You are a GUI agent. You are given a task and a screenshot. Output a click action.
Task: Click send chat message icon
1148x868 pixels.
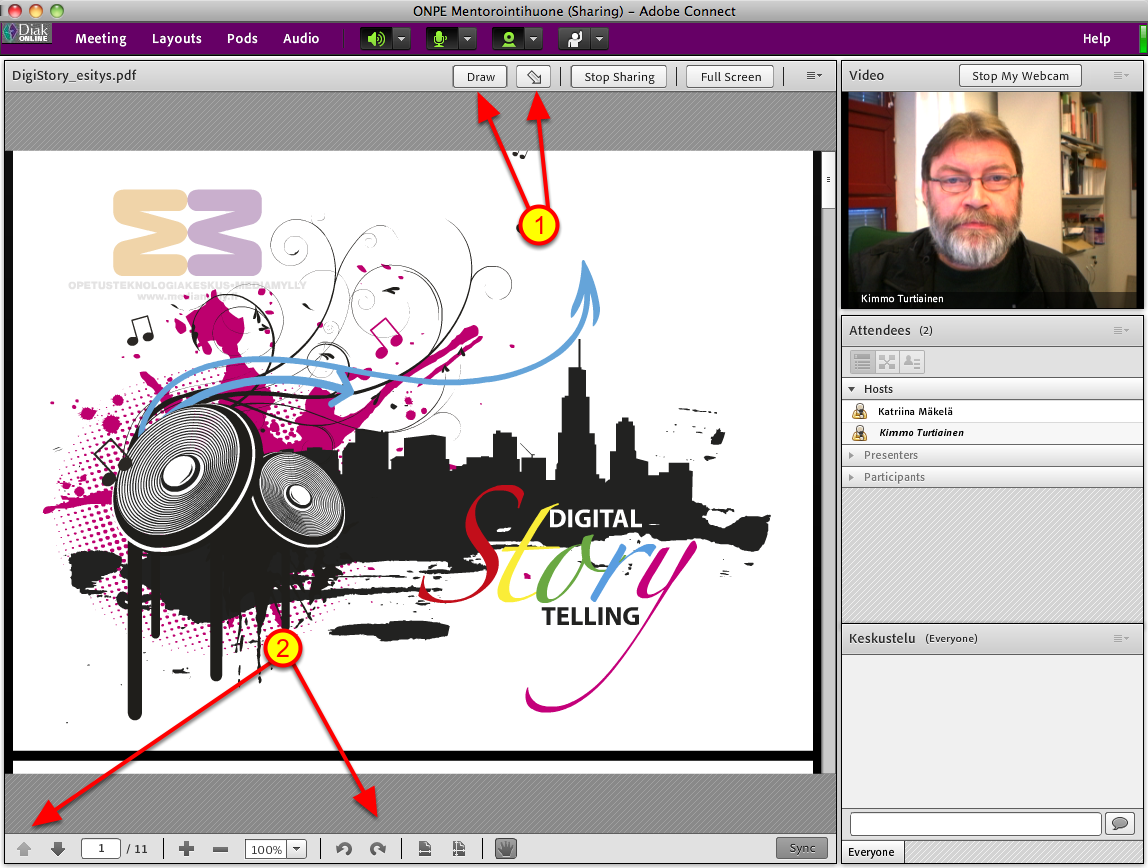[x=1119, y=823]
